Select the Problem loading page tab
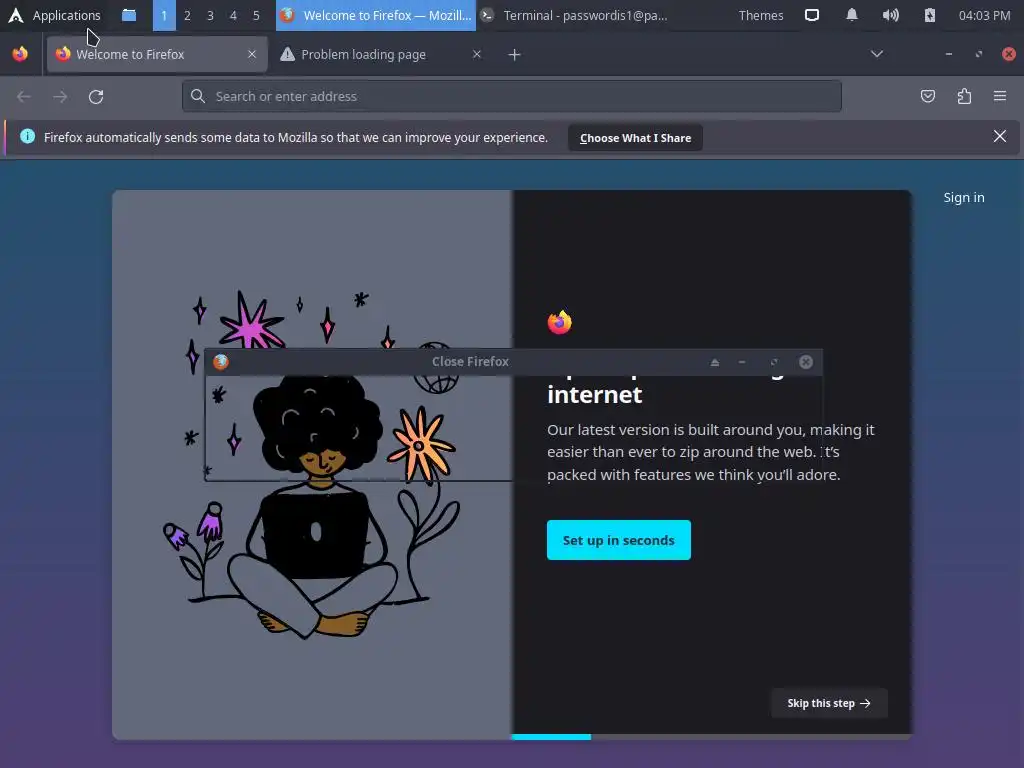 (379, 54)
